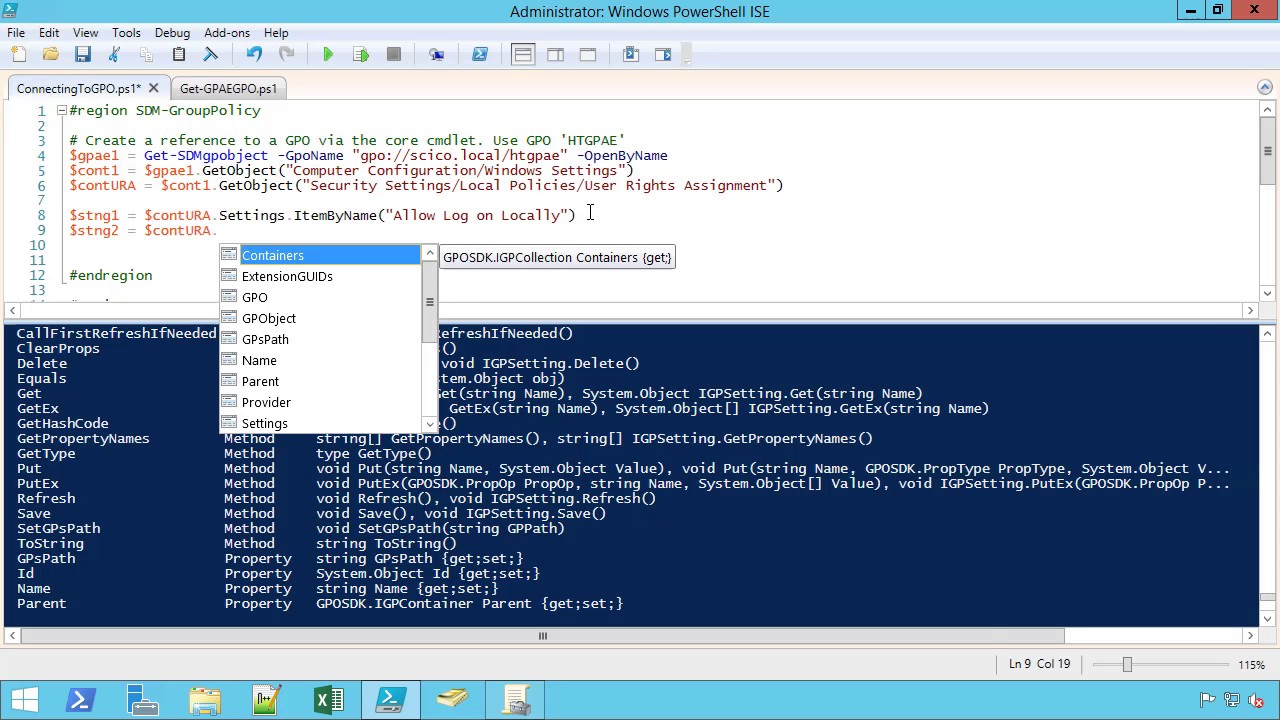The width and height of the screenshot is (1280, 720).
Task: Click the script editor scroll-right arrow
Action: 1250,311
